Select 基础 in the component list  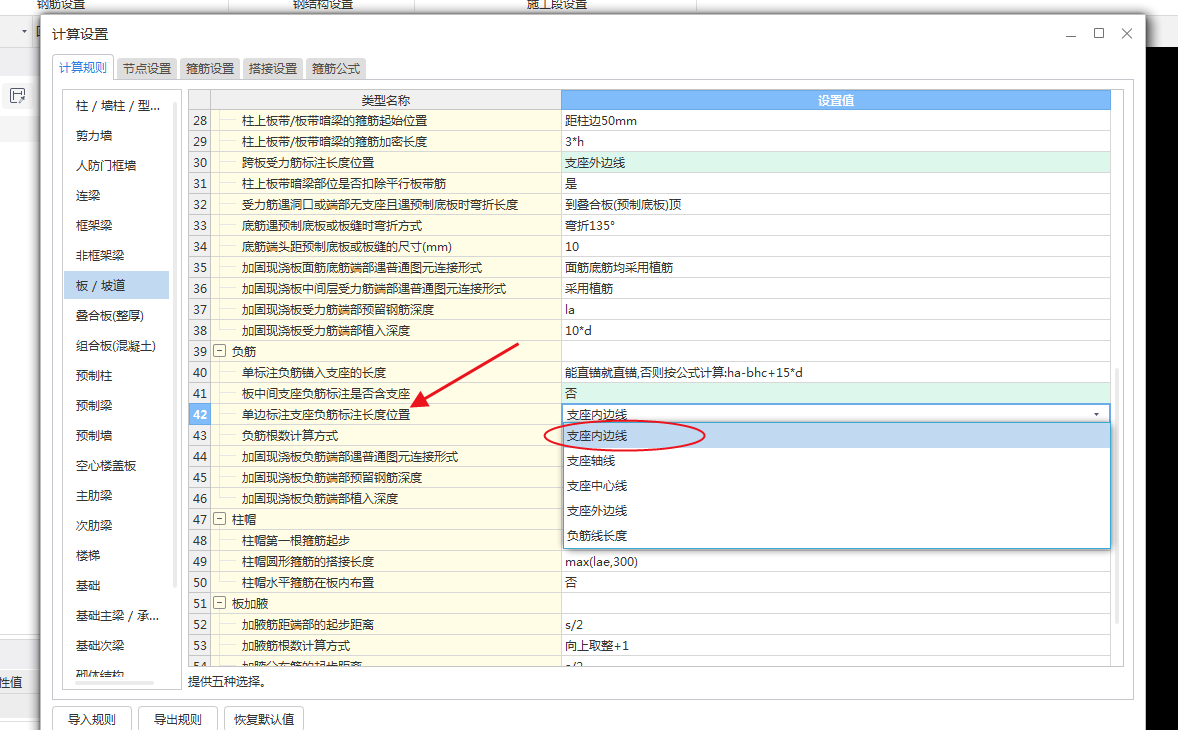coord(117,586)
